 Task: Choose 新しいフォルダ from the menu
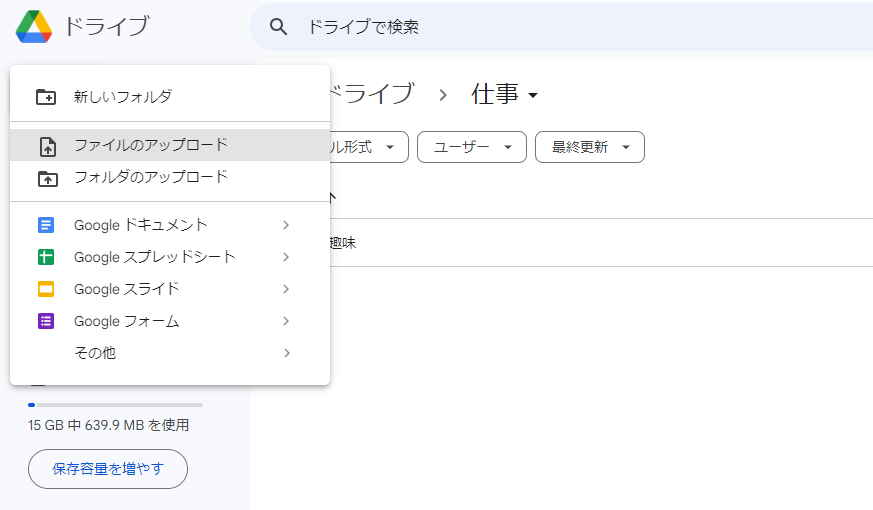(x=170, y=97)
